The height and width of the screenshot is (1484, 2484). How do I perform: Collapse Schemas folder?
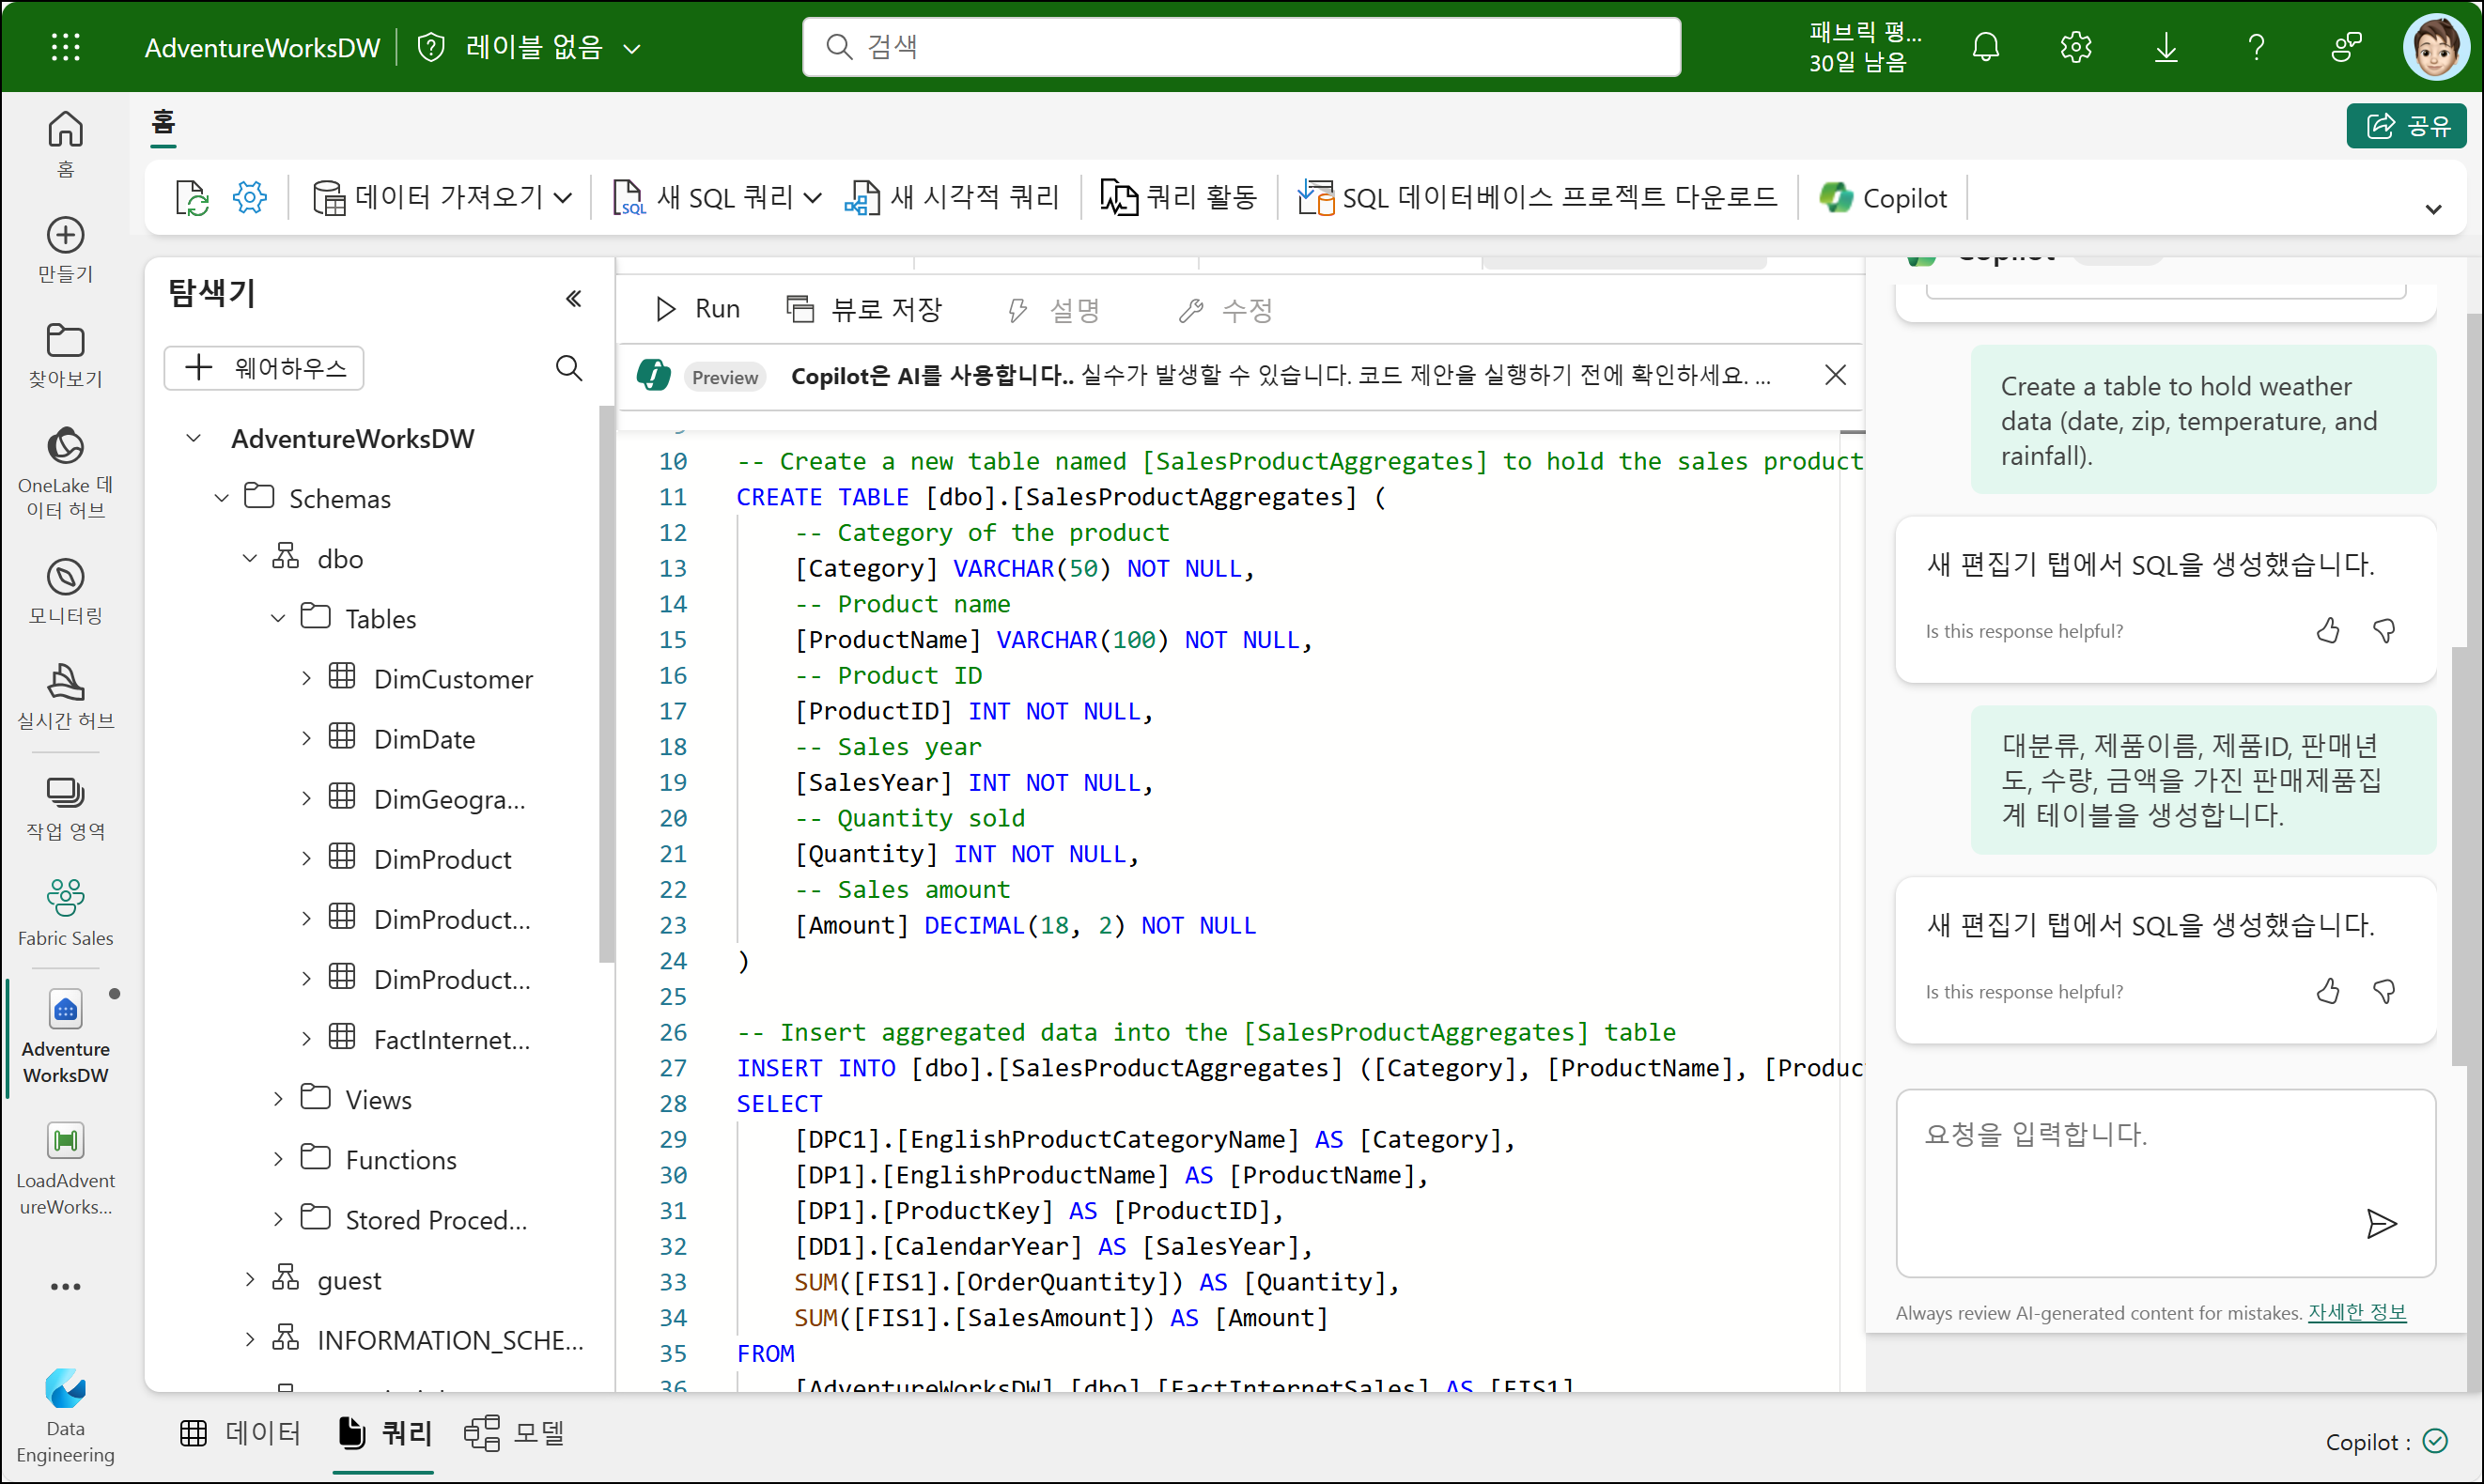click(222, 498)
